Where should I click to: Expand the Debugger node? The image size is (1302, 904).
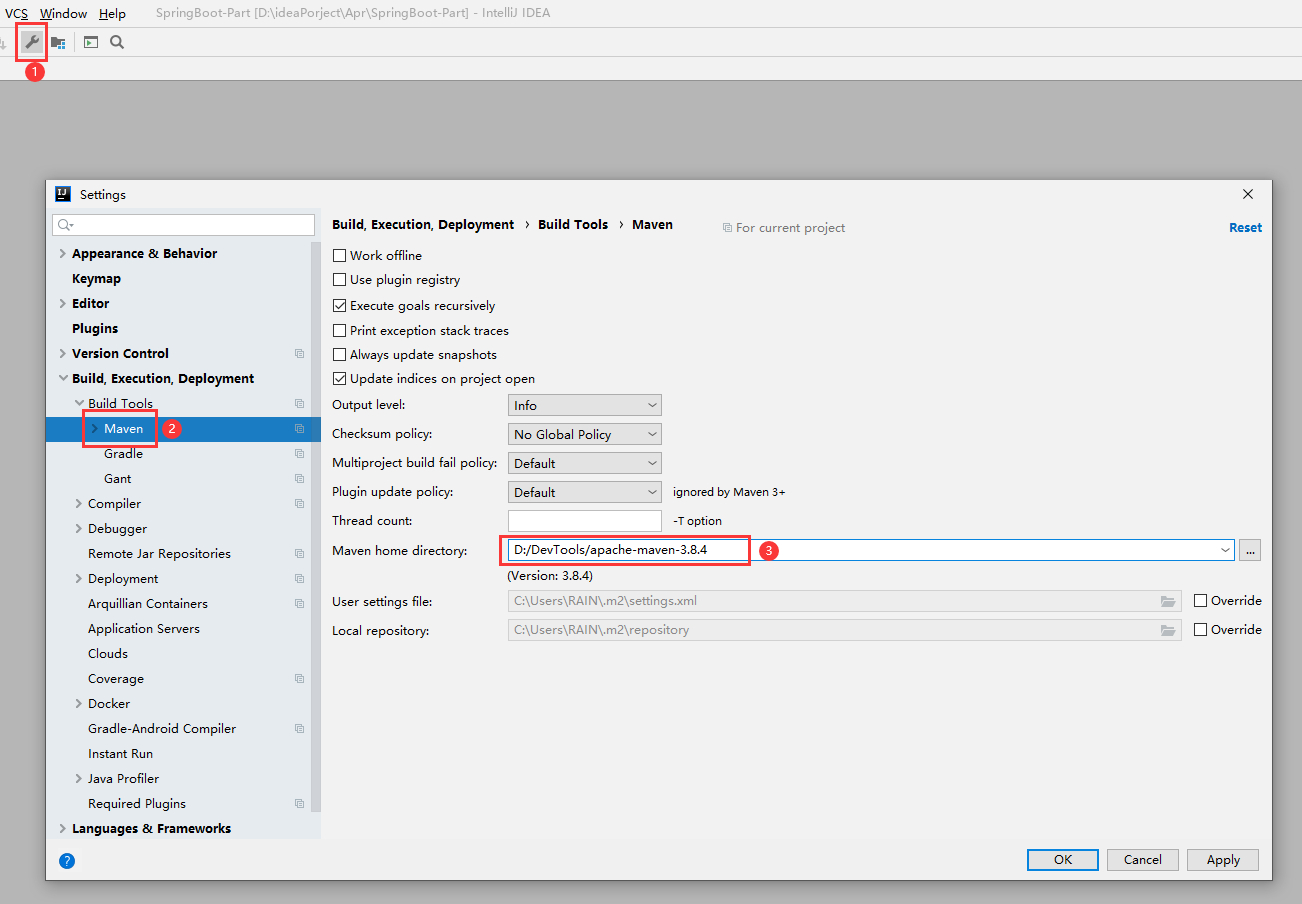tap(79, 528)
